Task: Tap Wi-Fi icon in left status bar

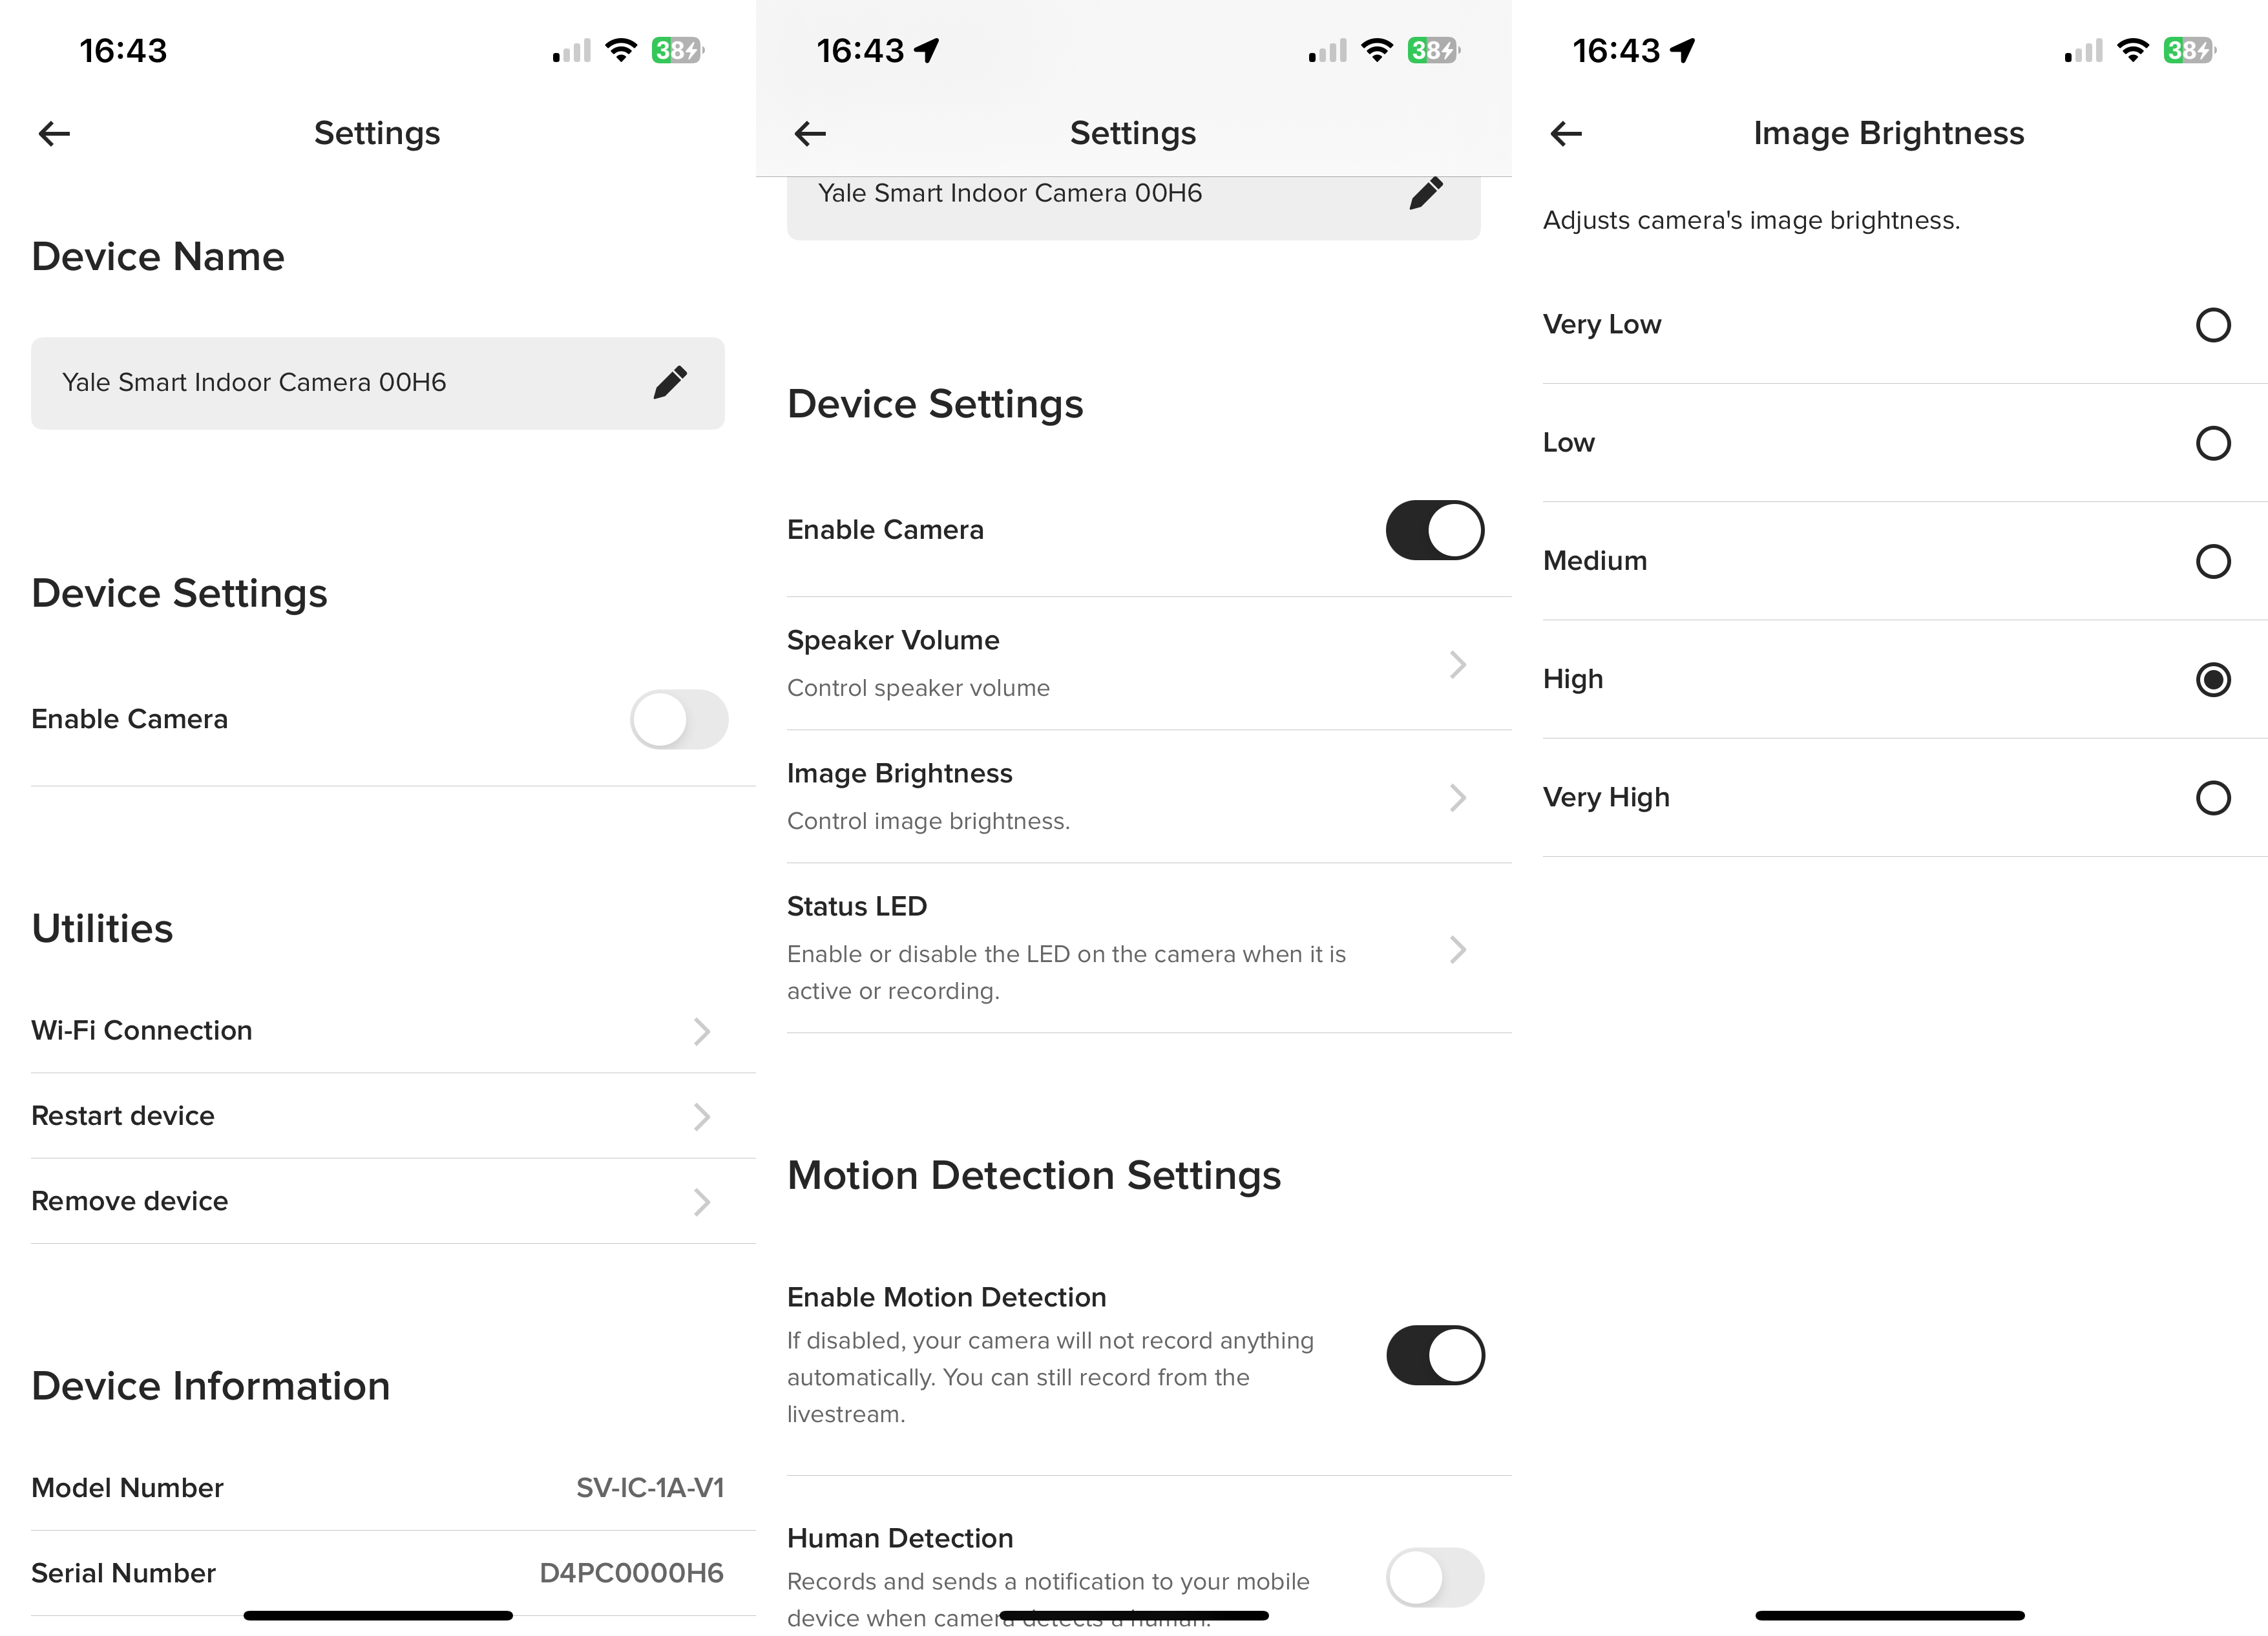Action: [x=622, y=50]
